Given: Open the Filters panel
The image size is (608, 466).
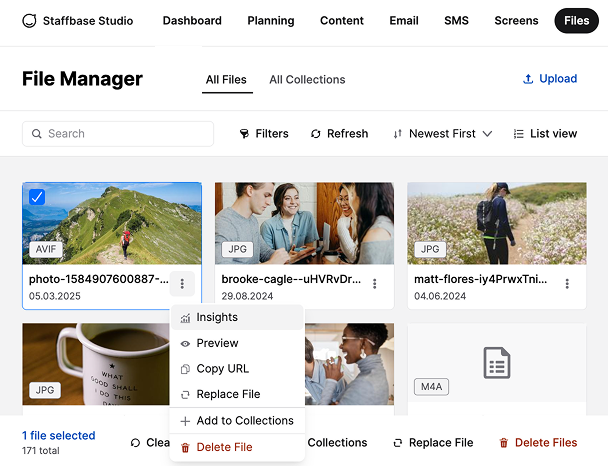Looking at the screenshot, I should tap(264, 134).
